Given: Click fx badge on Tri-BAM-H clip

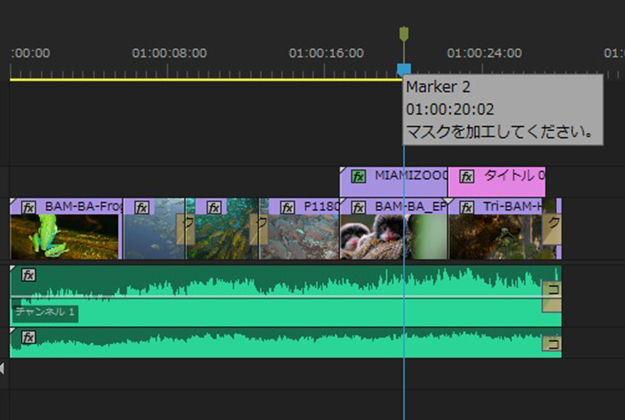Looking at the screenshot, I should click(466, 207).
